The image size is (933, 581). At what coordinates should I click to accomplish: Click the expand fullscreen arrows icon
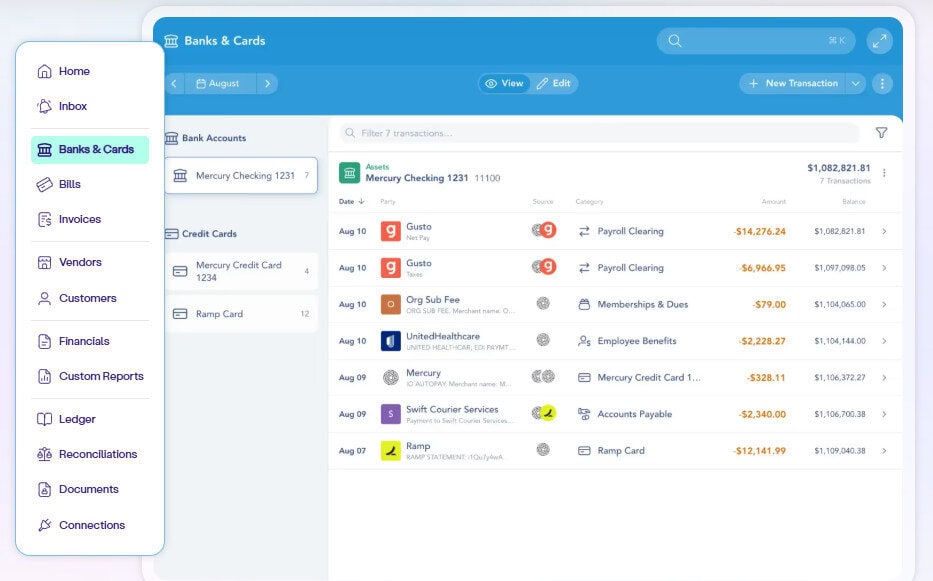[879, 41]
